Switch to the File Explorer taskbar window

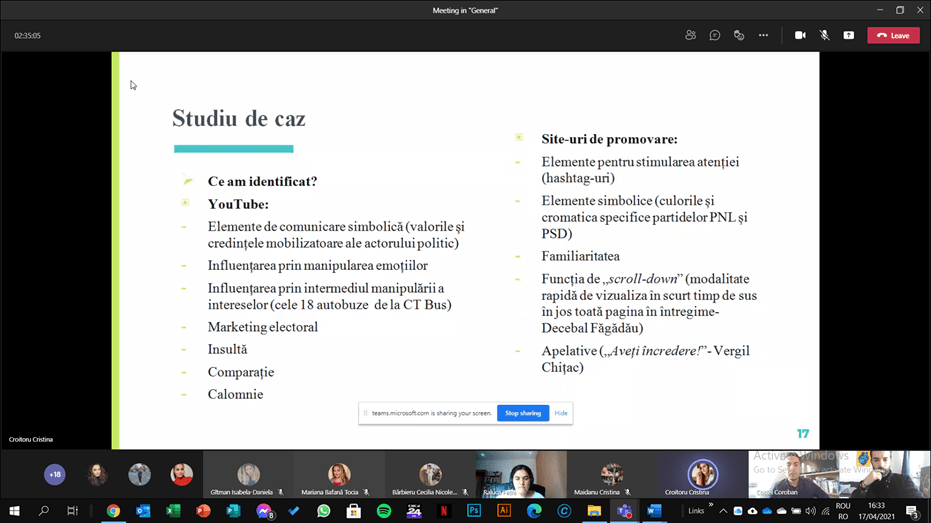[594, 511]
